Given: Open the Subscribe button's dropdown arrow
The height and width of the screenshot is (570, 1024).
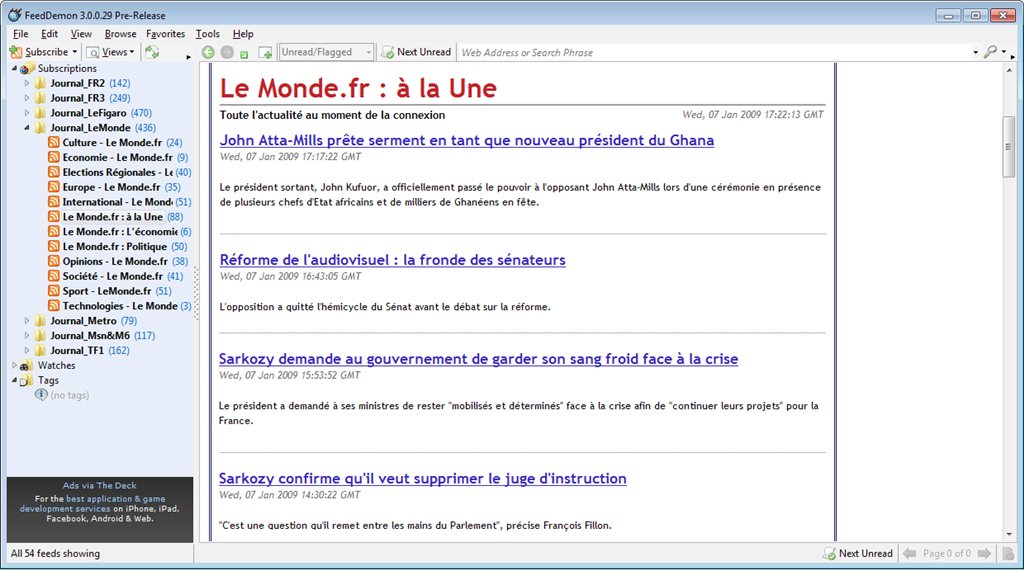Looking at the screenshot, I should pyautogui.click(x=74, y=52).
